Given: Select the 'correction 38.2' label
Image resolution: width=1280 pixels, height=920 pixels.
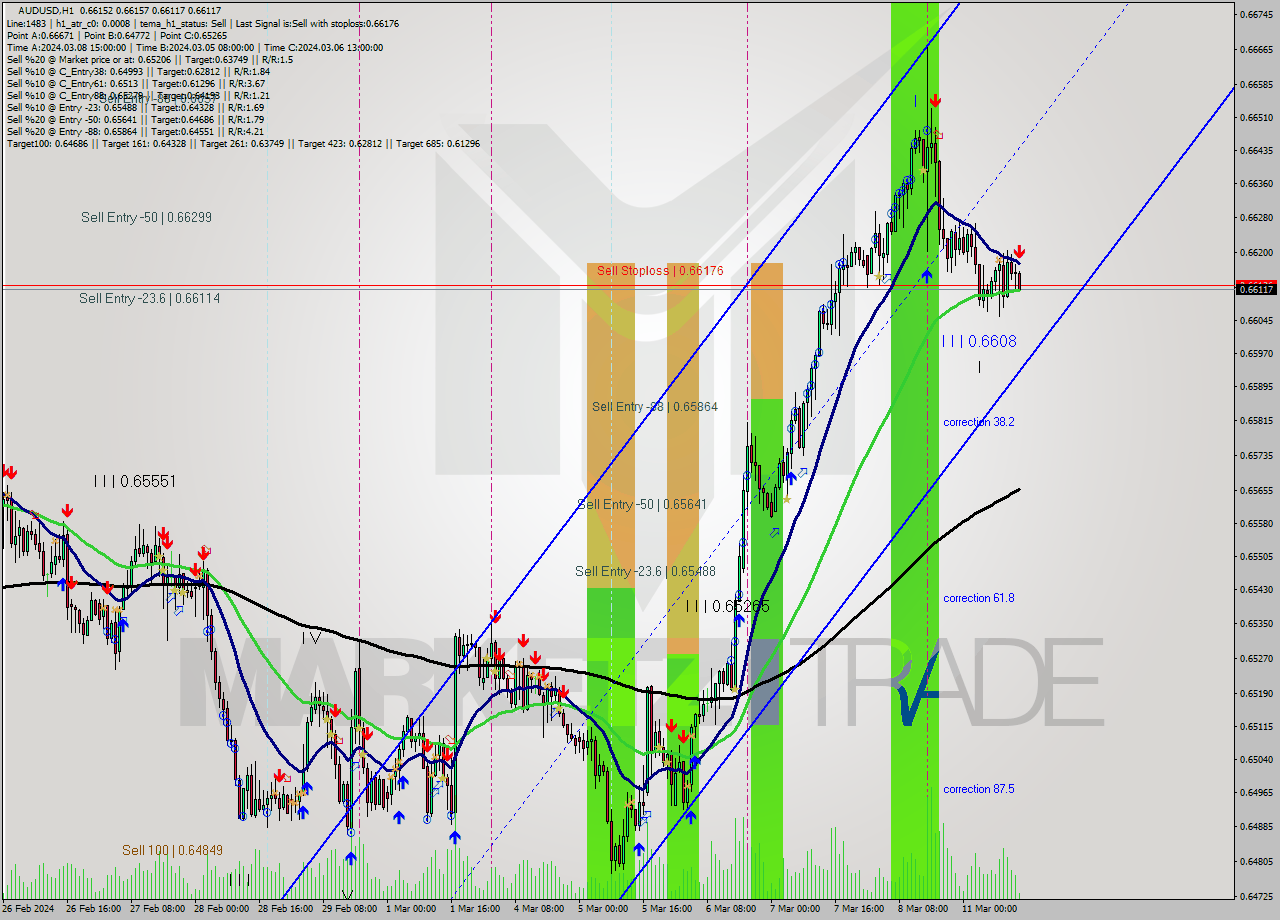Looking at the screenshot, I should click(x=978, y=422).
